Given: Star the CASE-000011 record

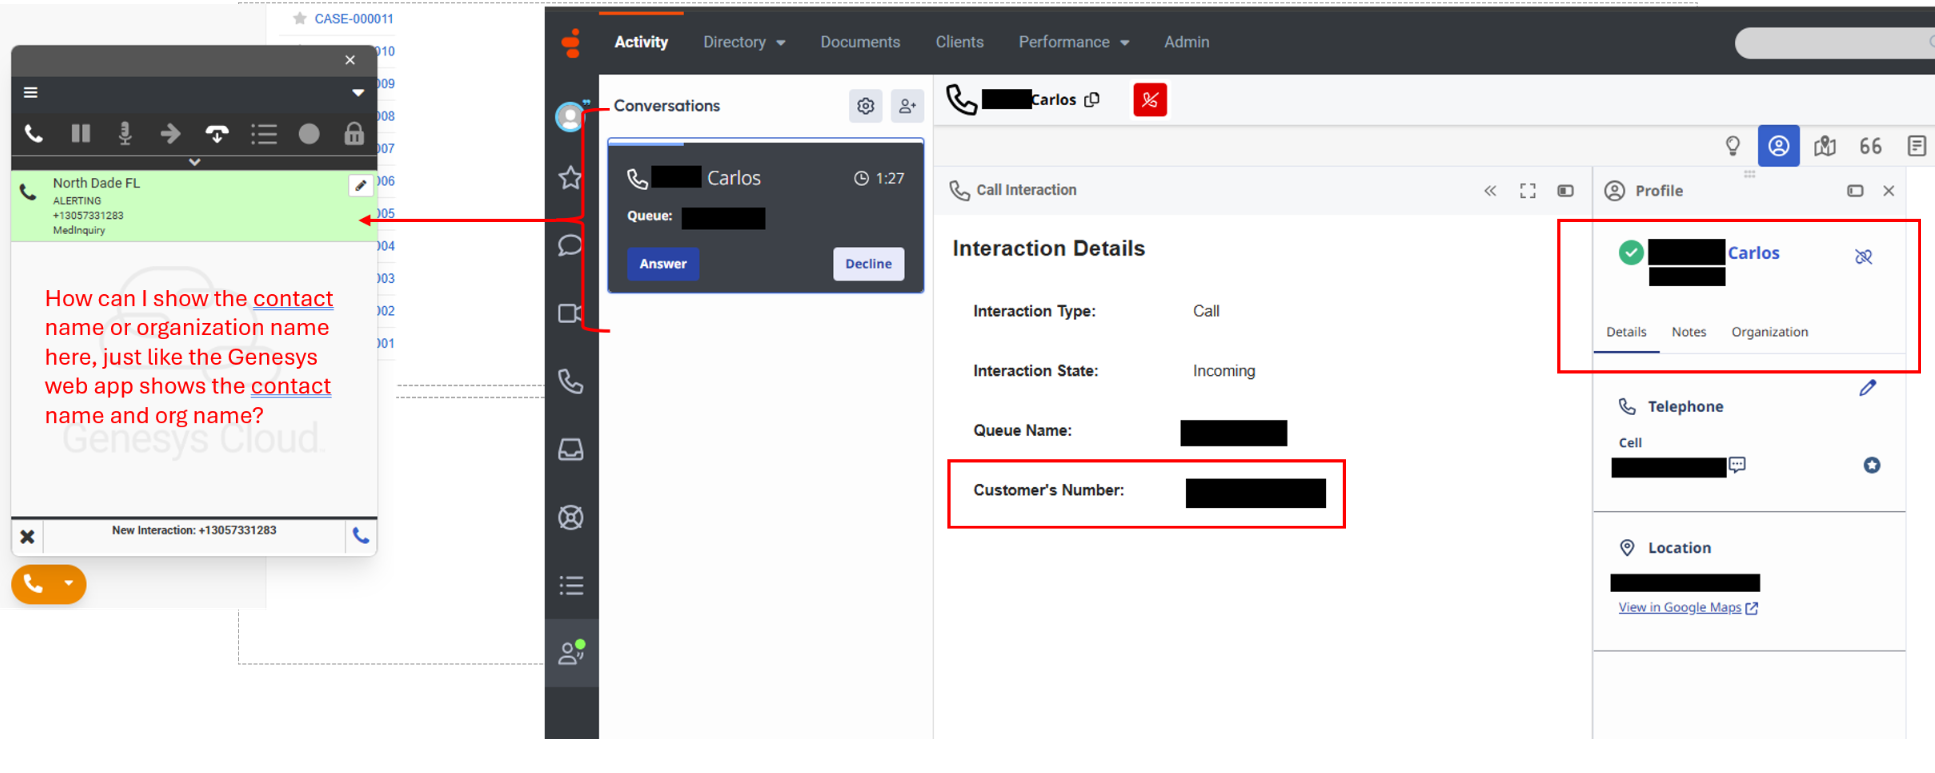Looking at the screenshot, I should click(299, 18).
